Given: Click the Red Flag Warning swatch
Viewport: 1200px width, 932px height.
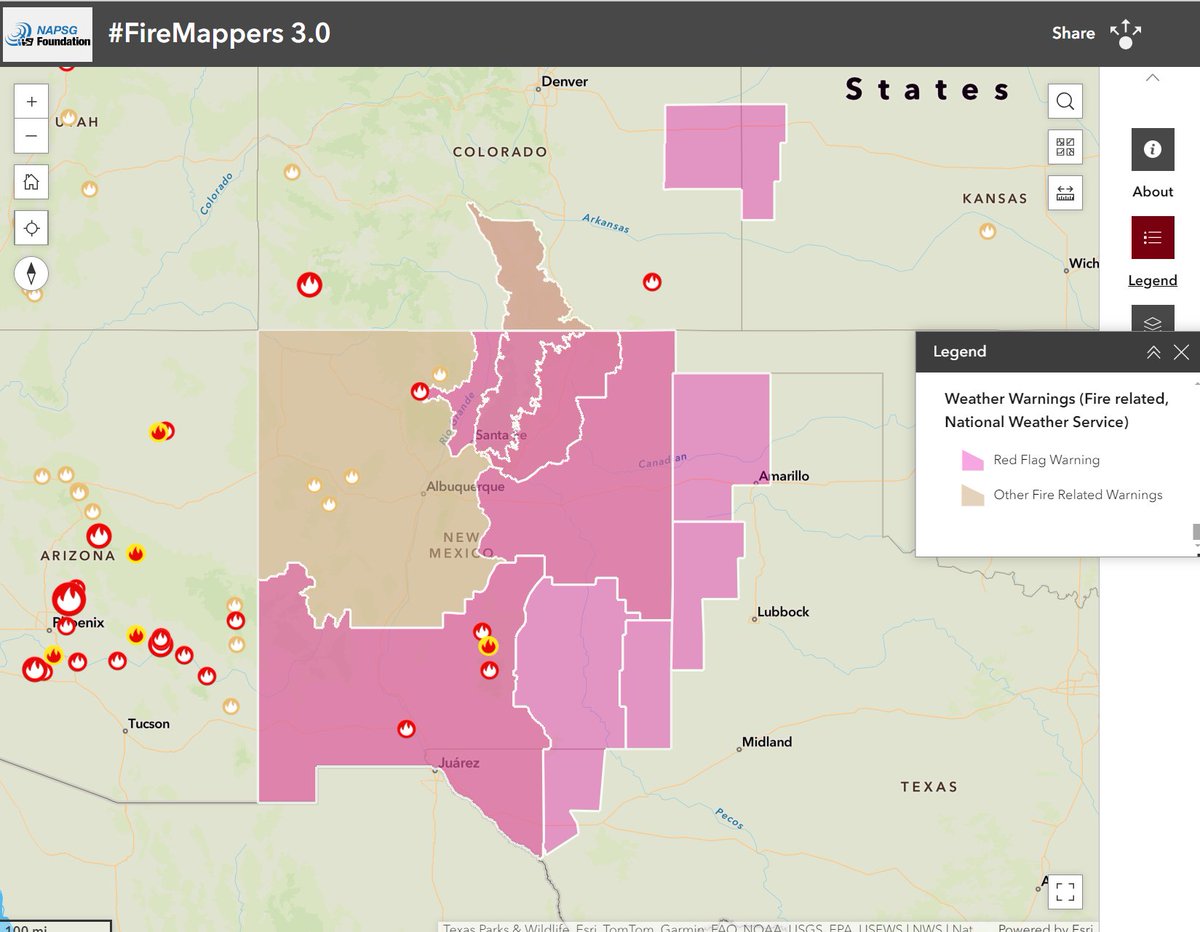Looking at the screenshot, I should coord(973,460).
